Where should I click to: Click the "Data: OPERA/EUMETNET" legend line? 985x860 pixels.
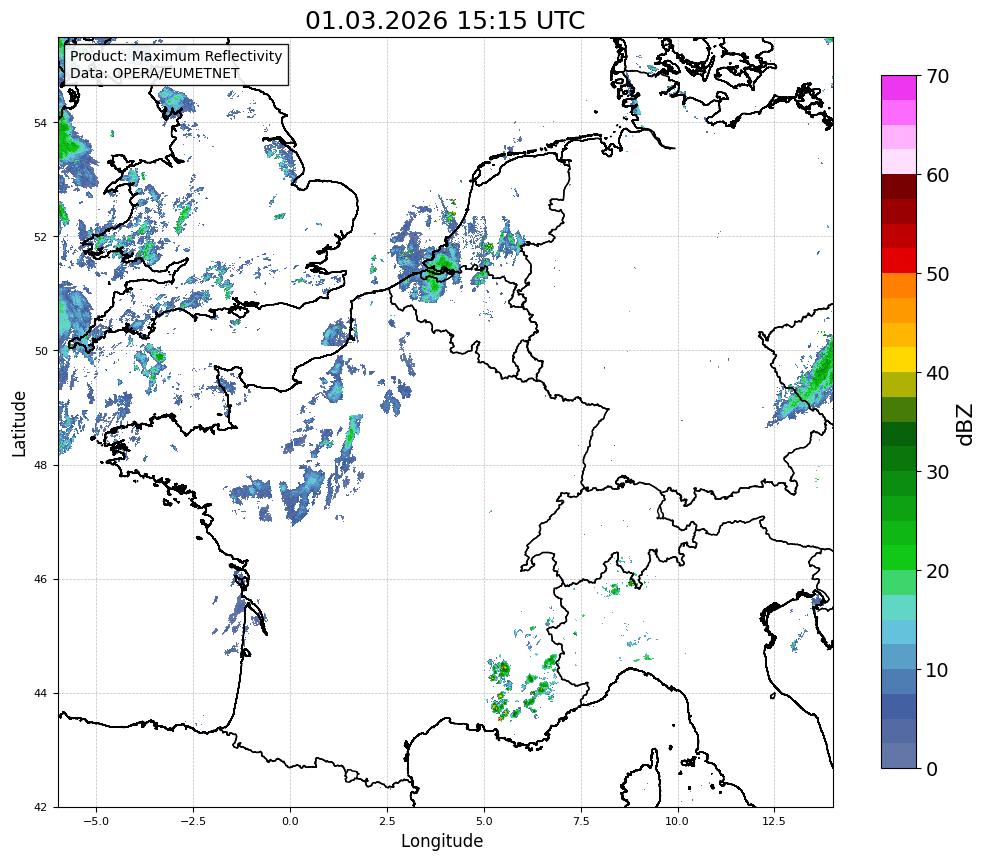coord(155,73)
